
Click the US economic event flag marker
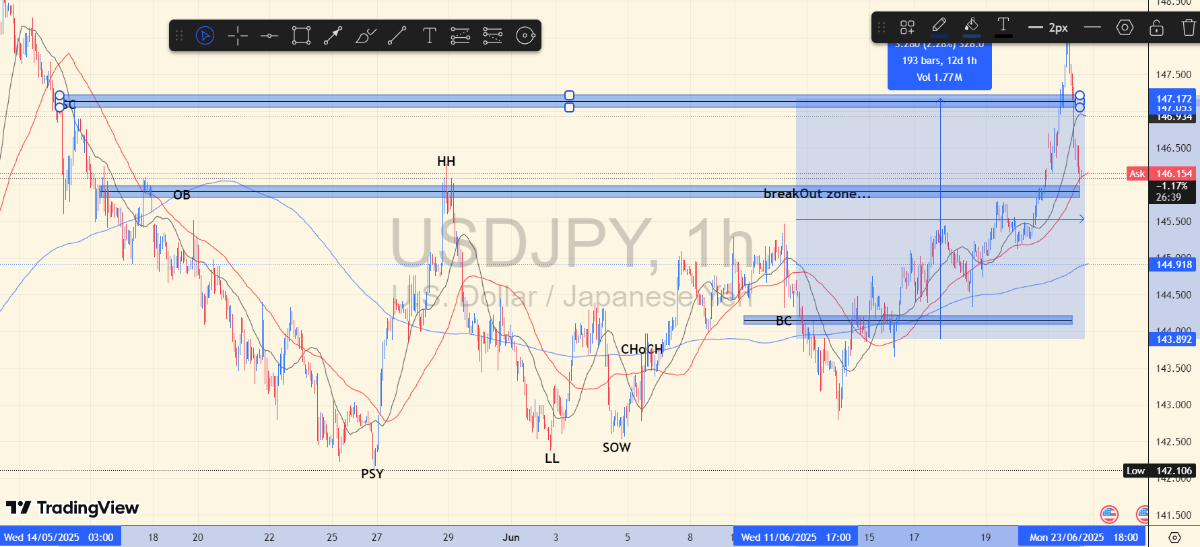pyautogui.click(x=1109, y=514)
